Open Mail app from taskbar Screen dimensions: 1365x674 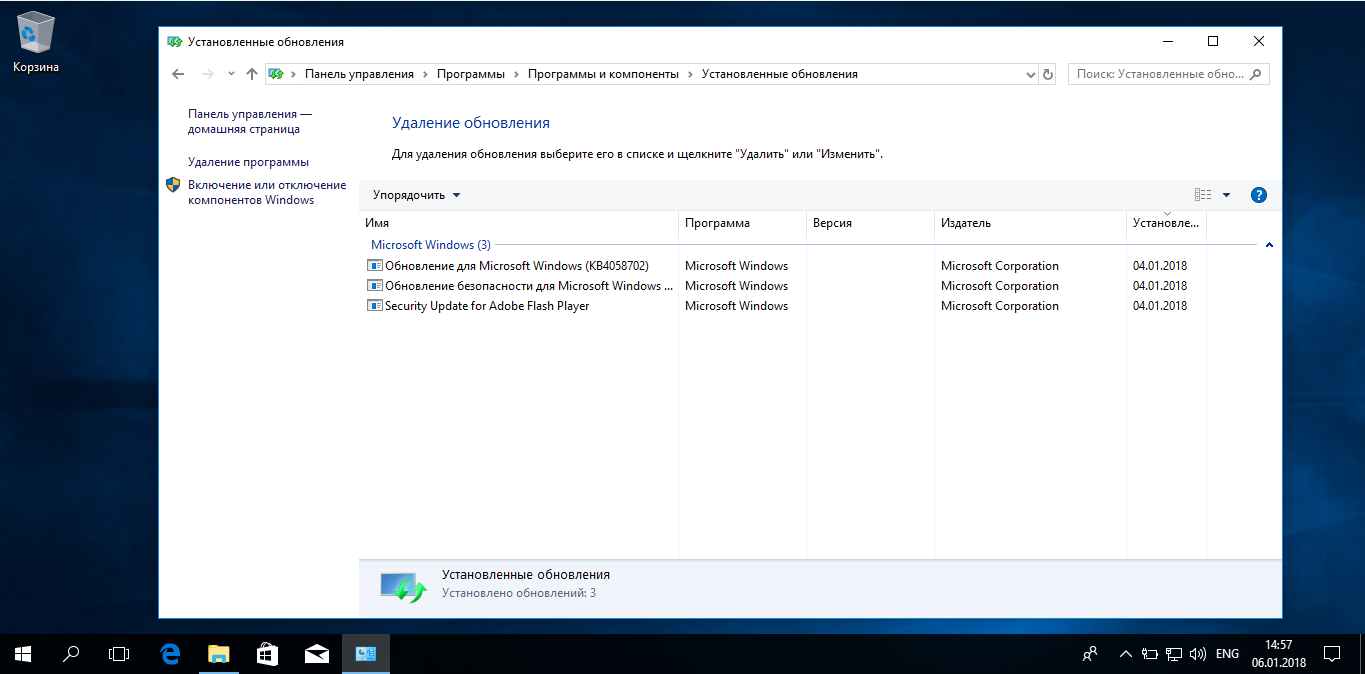[316, 654]
